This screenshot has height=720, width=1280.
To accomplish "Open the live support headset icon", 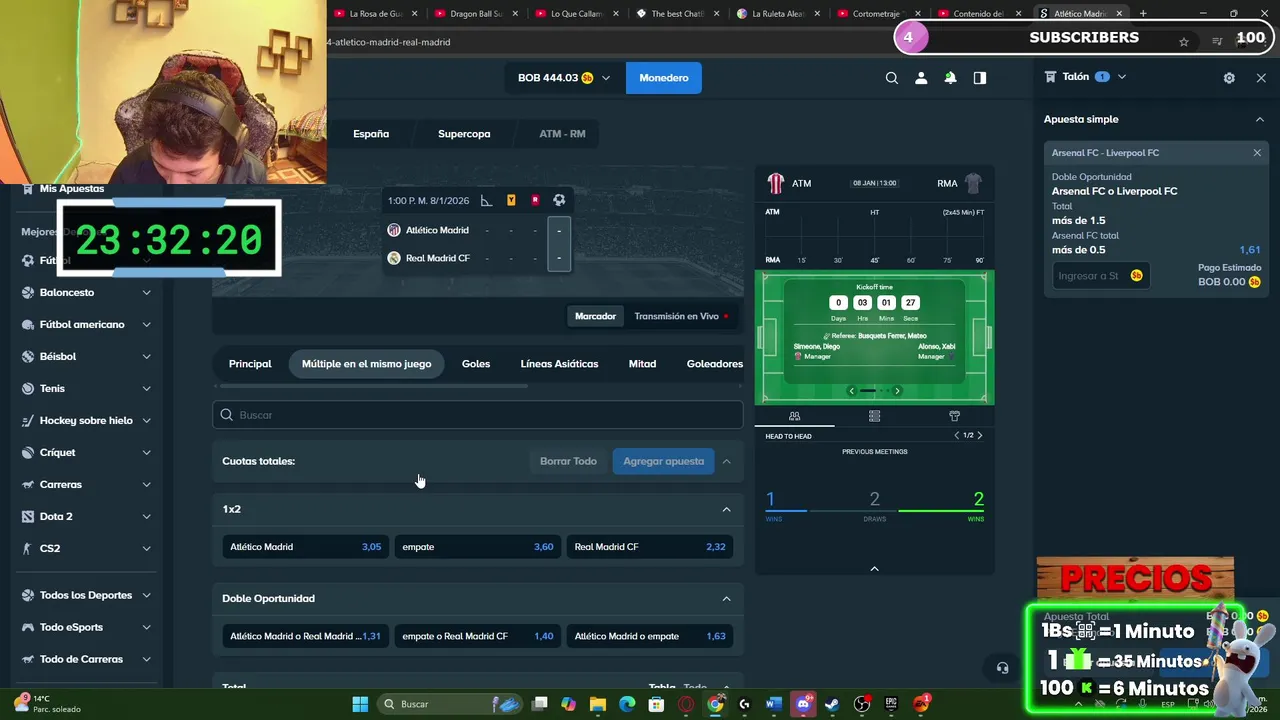I will pyautogui.click(x=1002, y=668).
